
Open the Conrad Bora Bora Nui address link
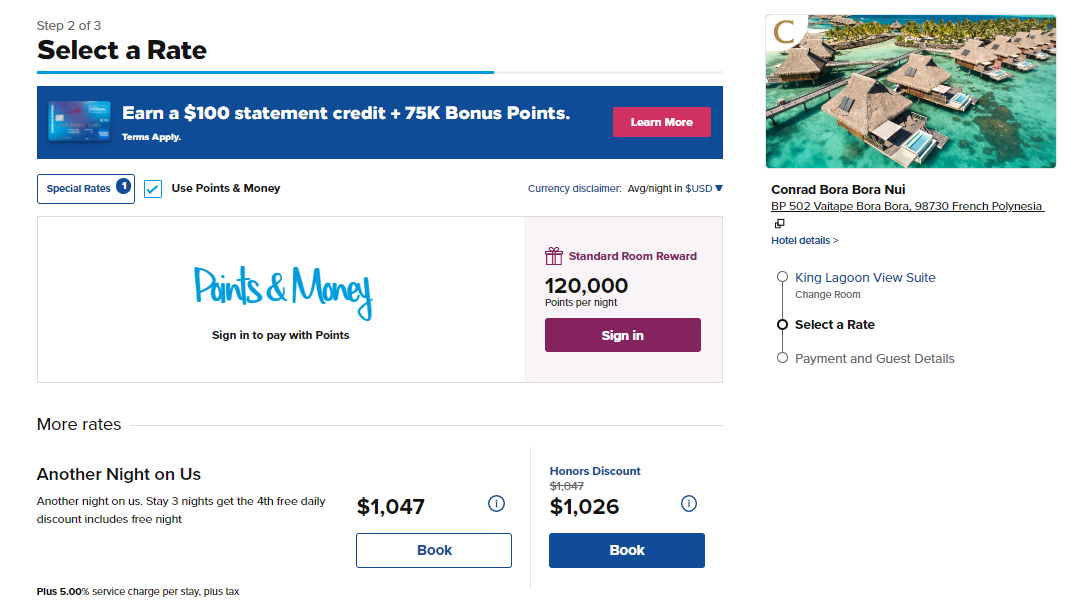[x=908, y=206]
